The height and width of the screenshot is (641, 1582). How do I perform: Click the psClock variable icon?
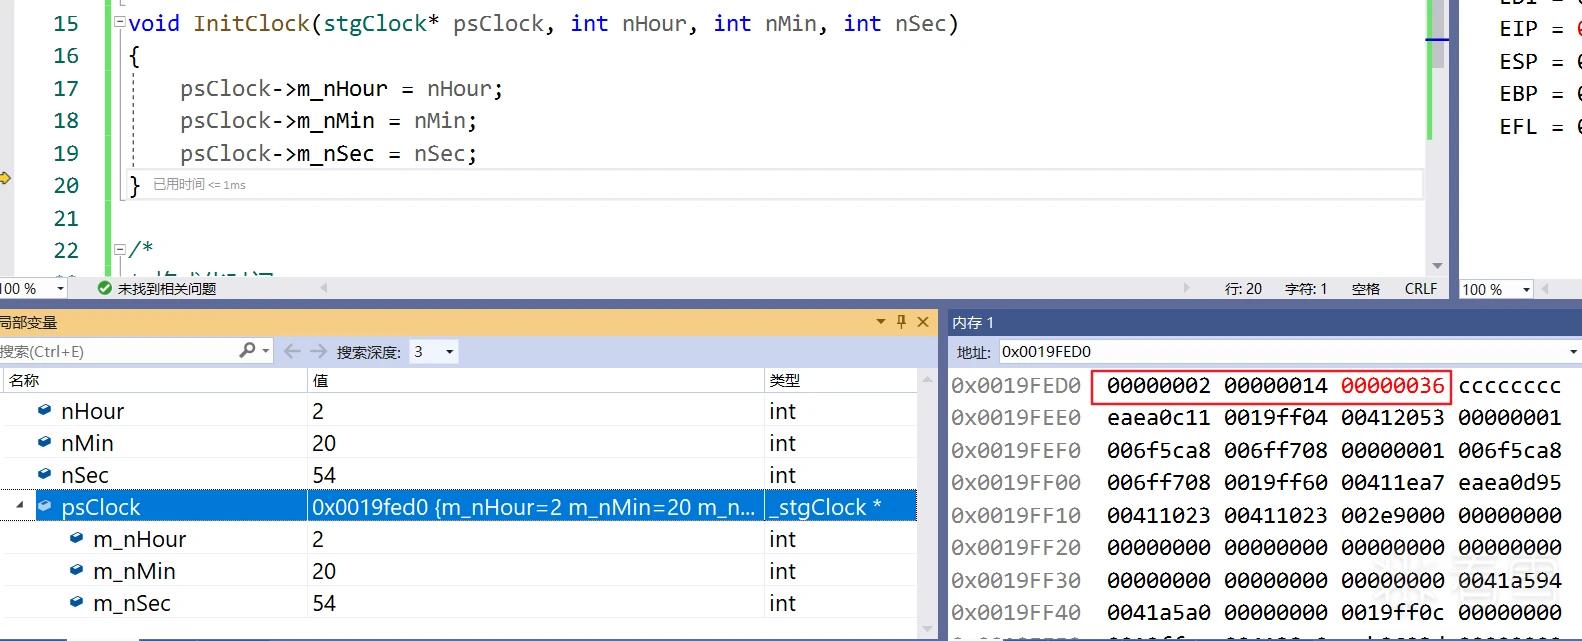pyautogui.click(x=44, y=506)
